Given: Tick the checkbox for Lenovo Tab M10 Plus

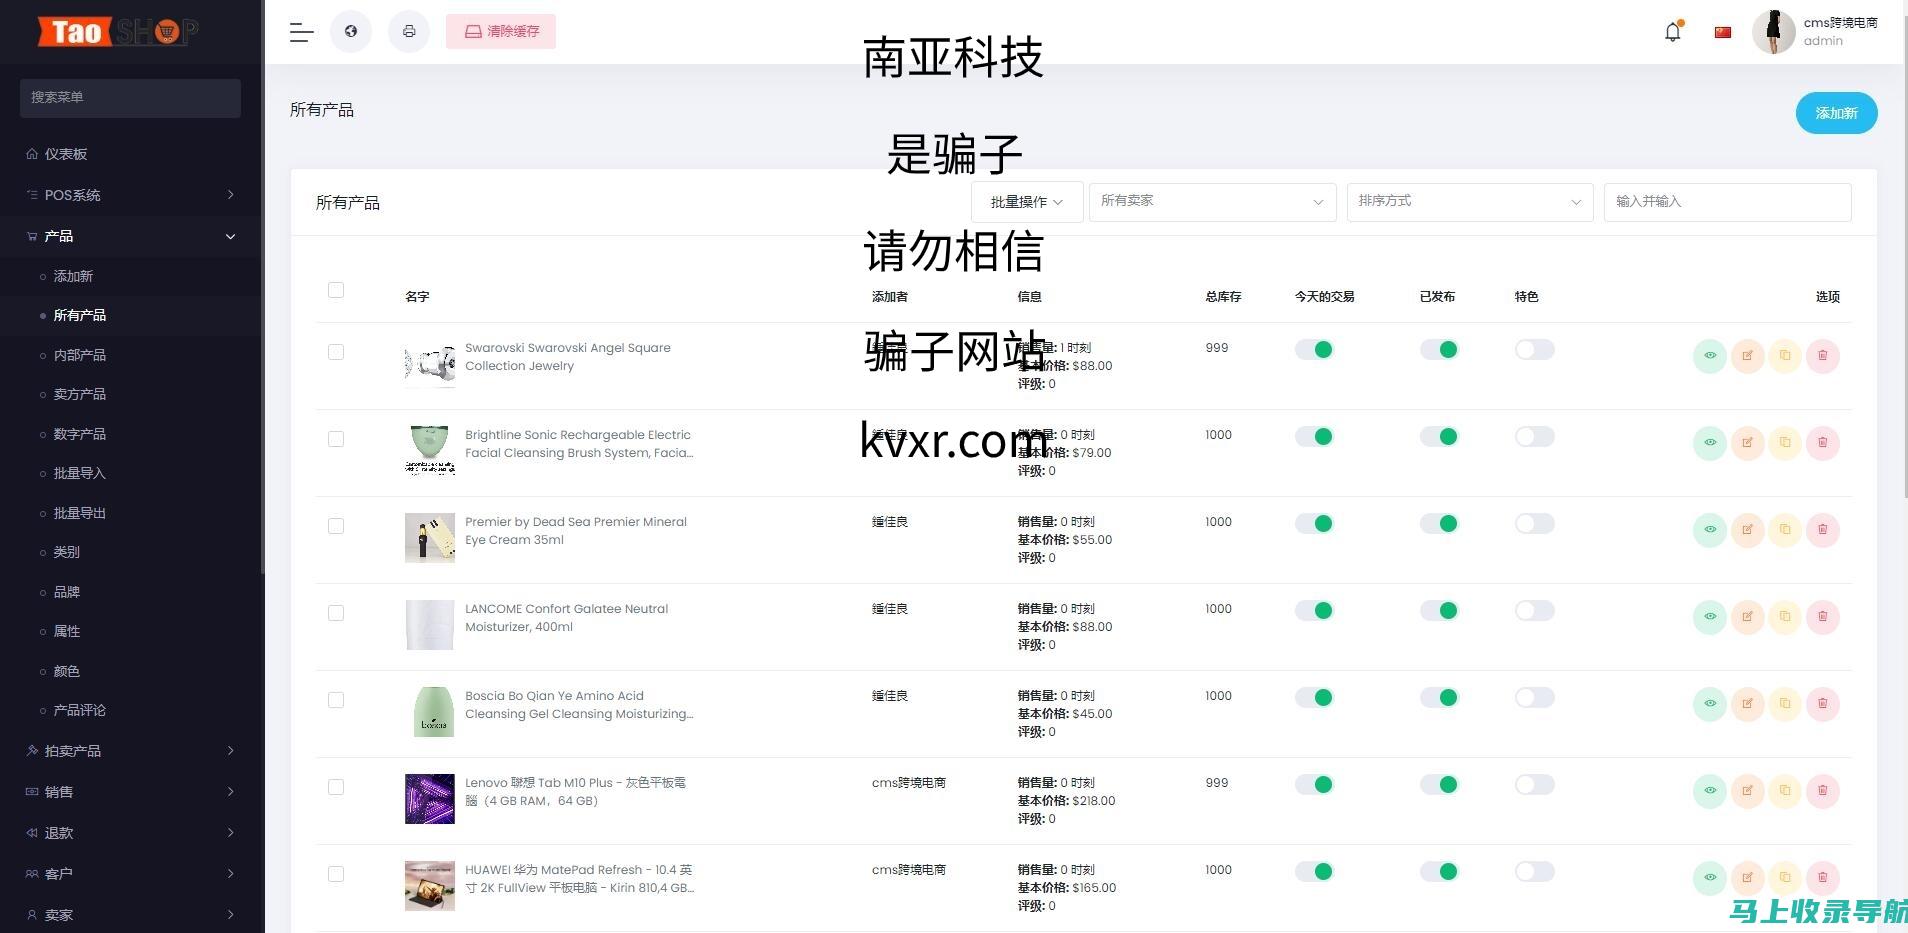Looking at the screenshot, I should 336,787.
